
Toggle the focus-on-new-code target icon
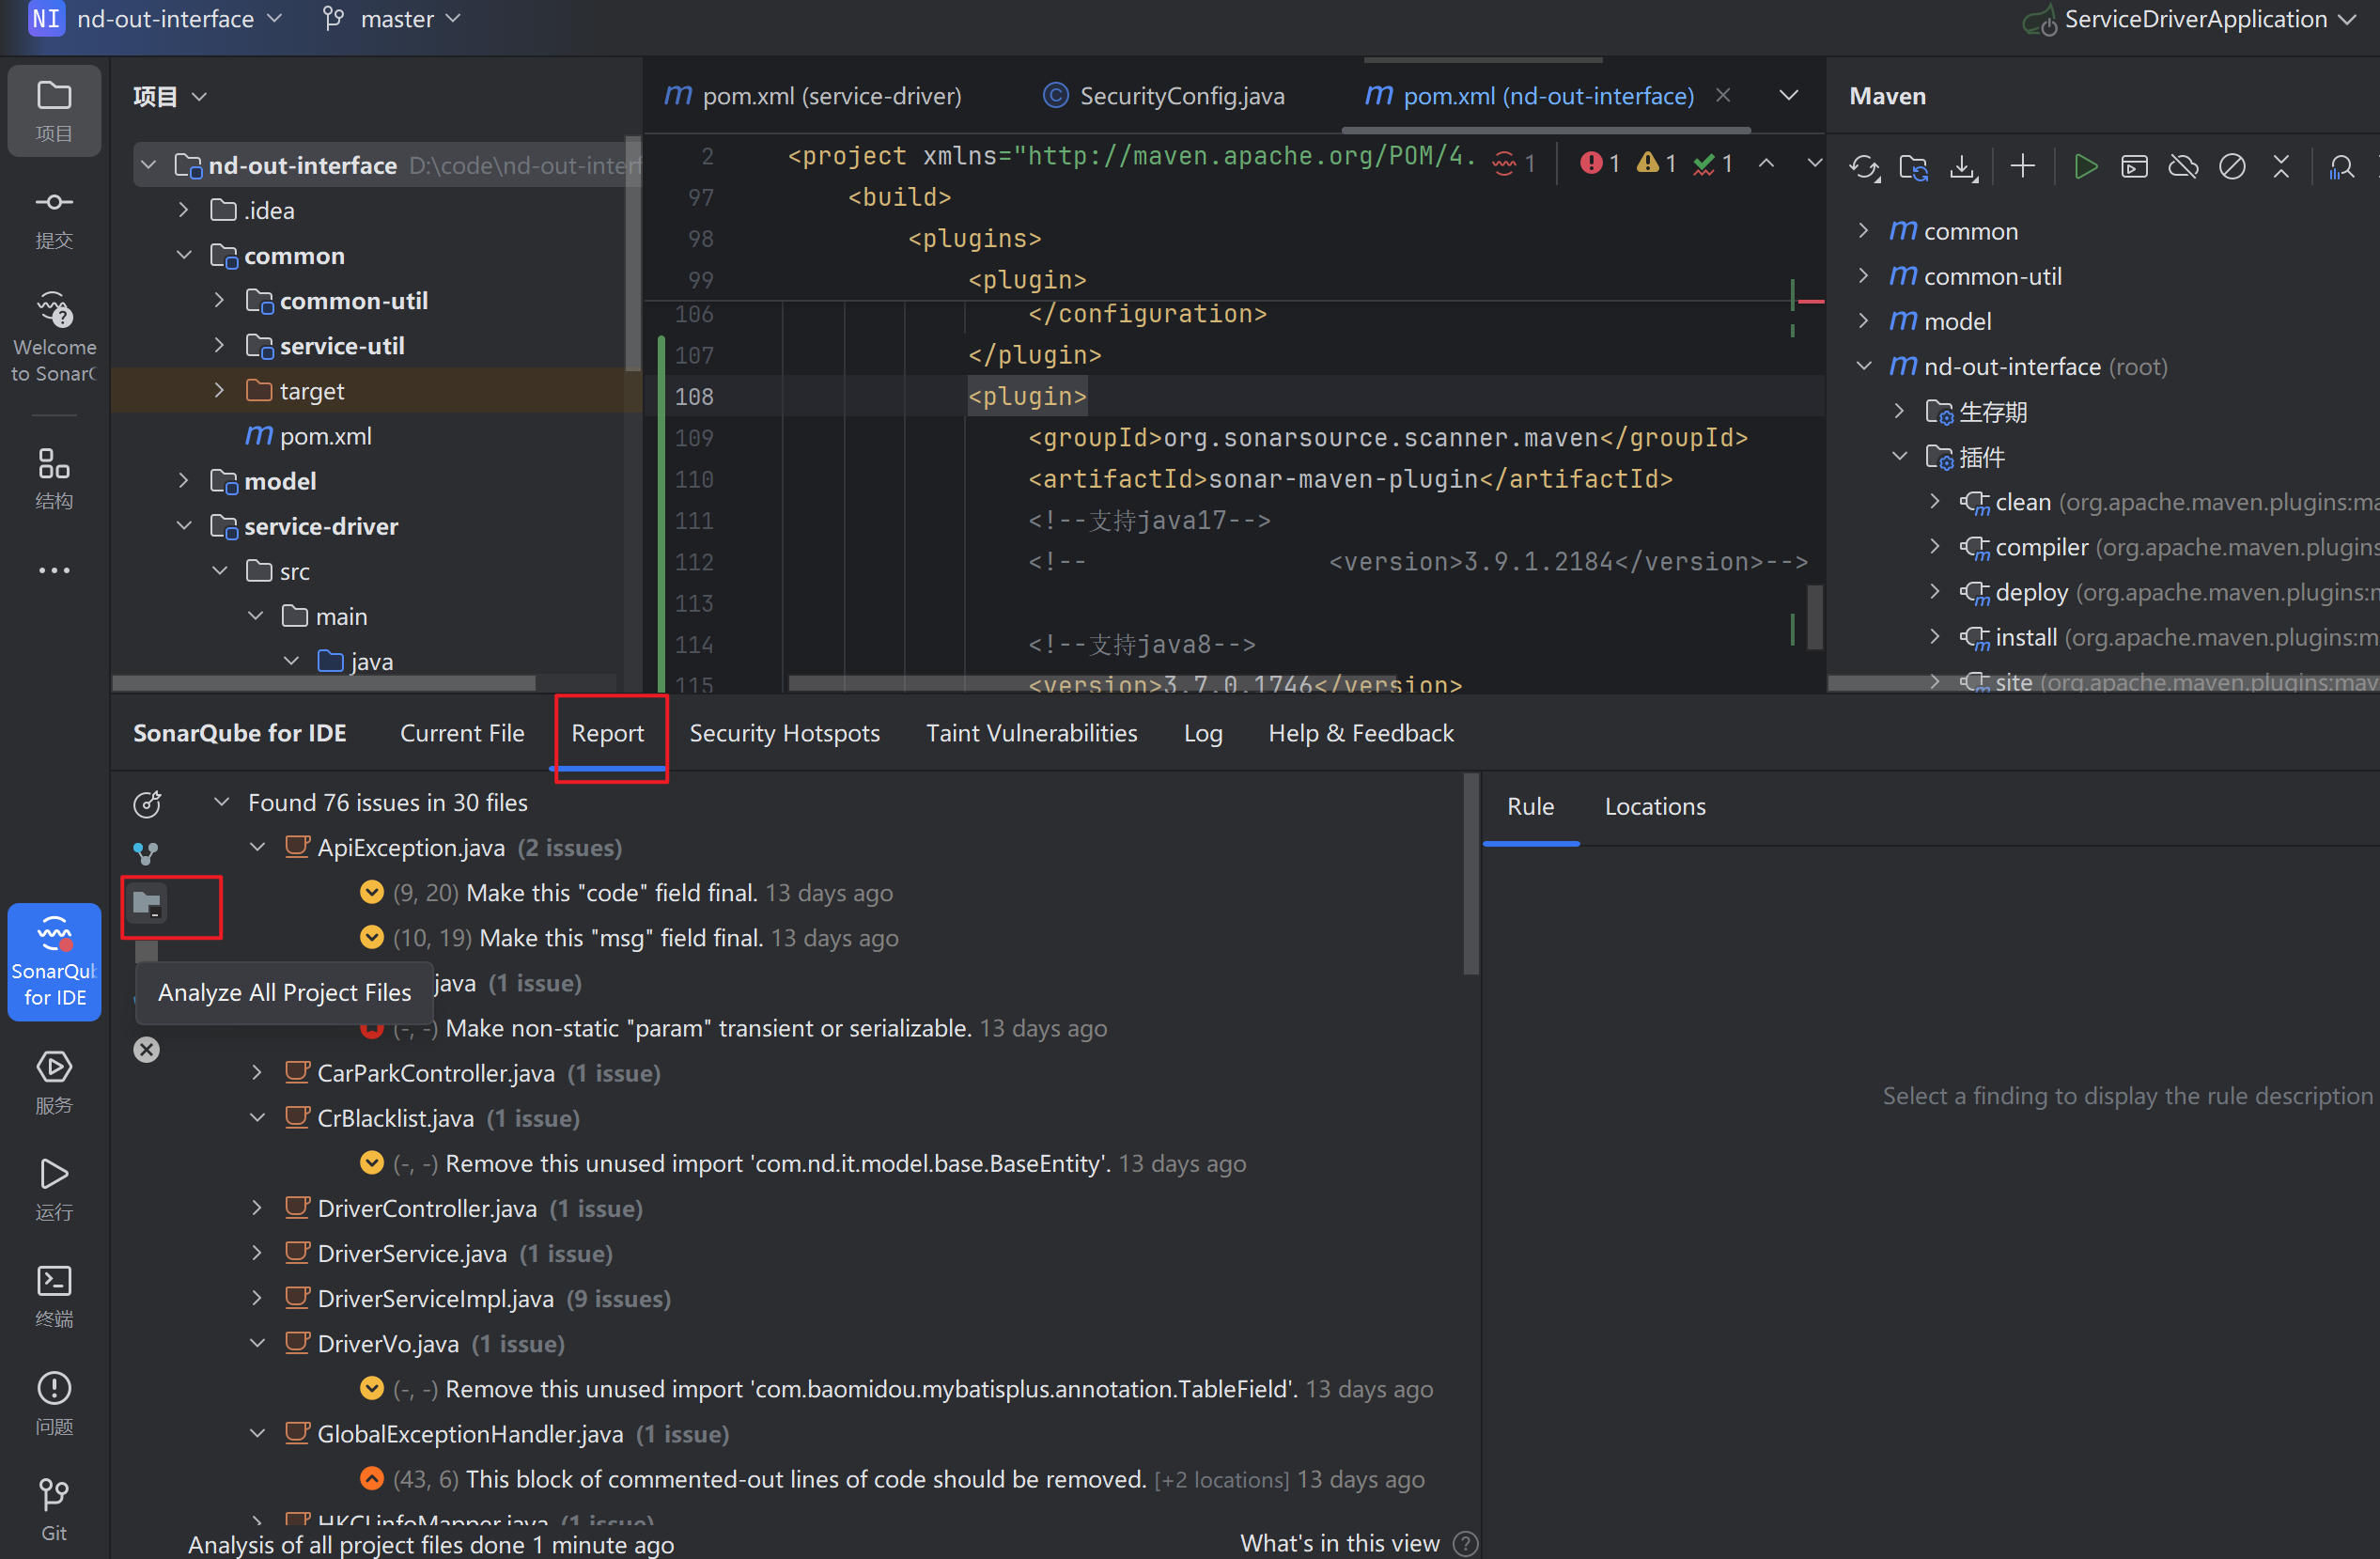click(x=148, y=803)
